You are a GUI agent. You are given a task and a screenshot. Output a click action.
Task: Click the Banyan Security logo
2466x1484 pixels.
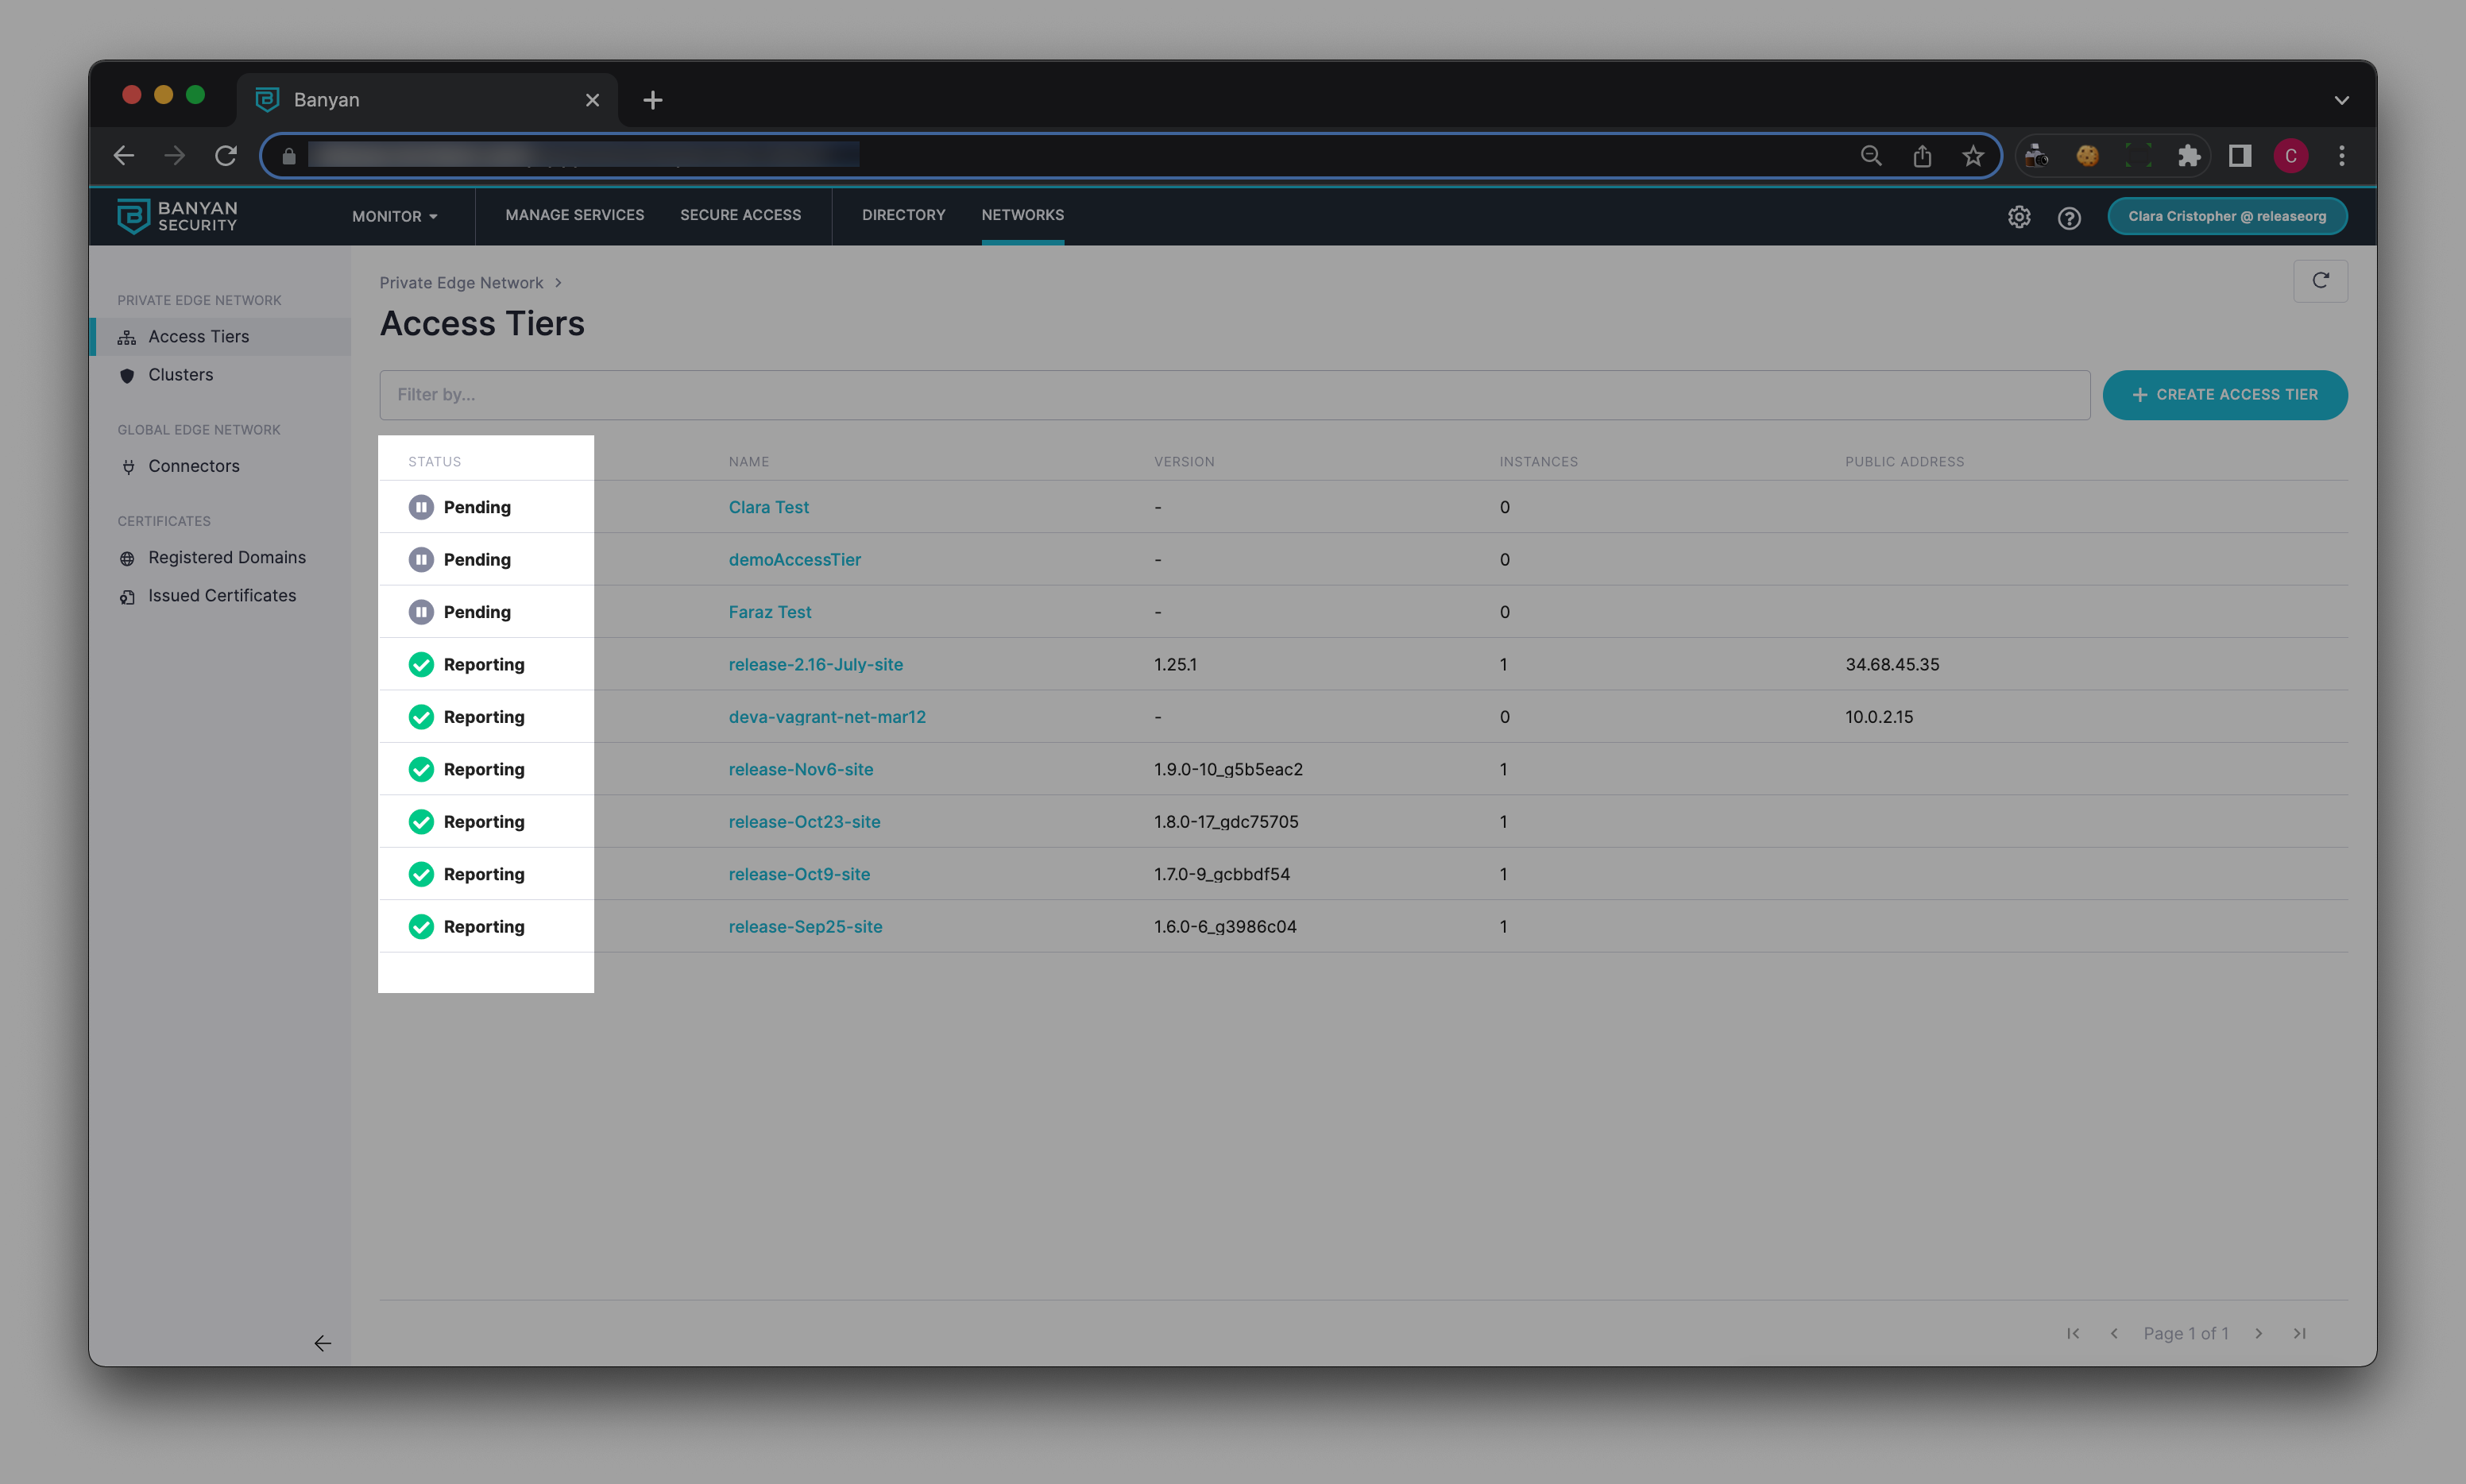coord(178,216)
